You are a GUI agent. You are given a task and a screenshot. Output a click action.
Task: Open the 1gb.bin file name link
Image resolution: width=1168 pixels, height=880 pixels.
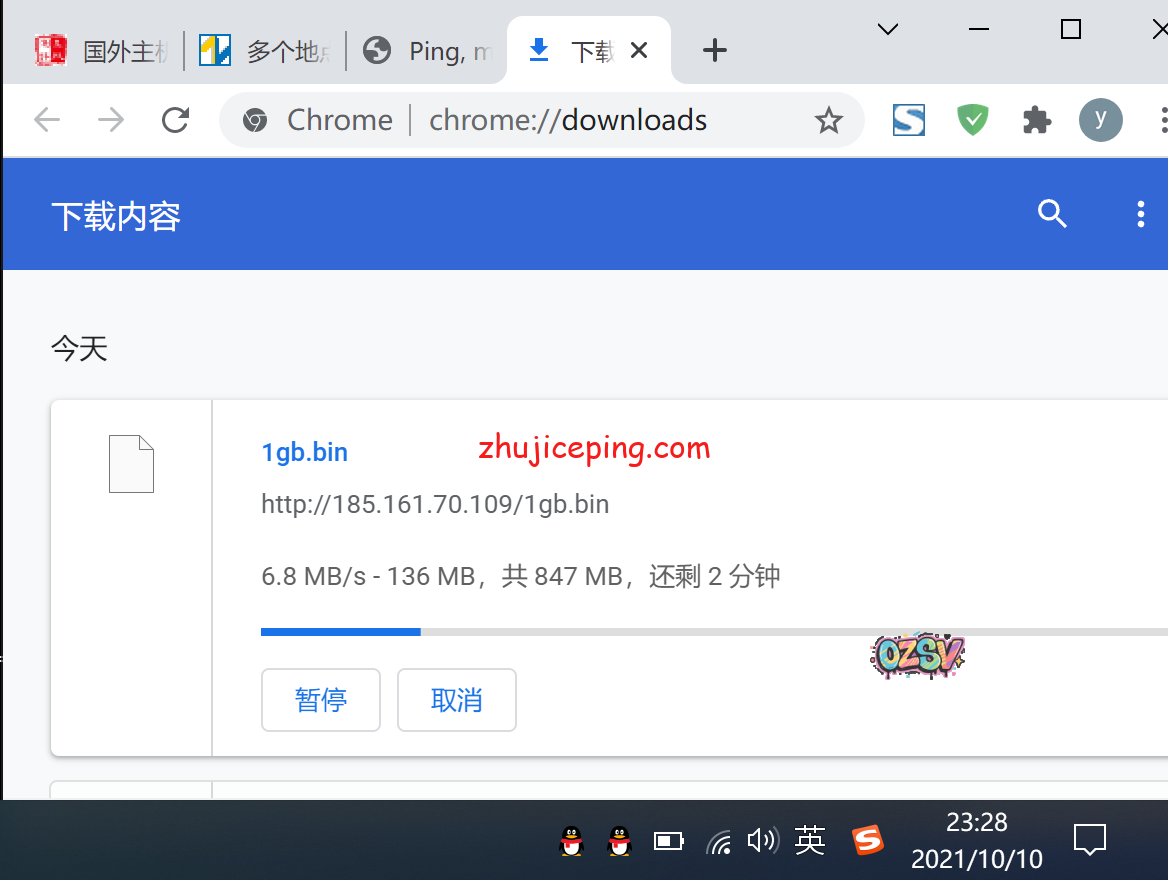[x=305, y=452]
